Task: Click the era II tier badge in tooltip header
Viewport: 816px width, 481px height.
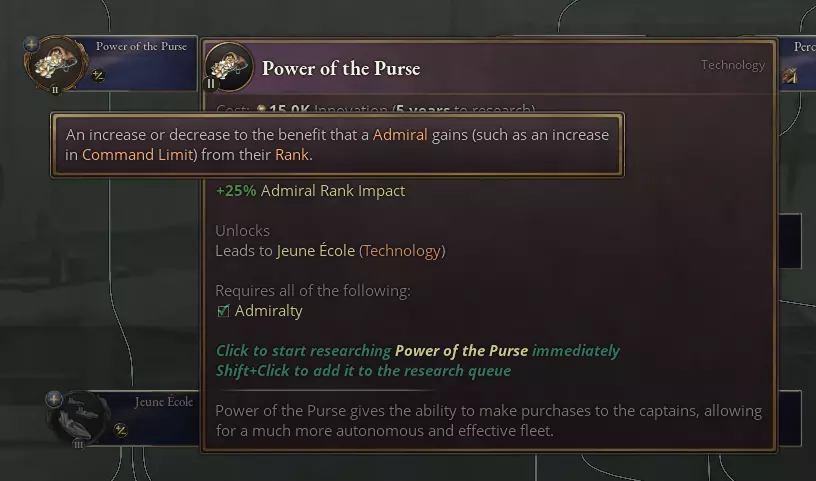Action: click(211, 84)
